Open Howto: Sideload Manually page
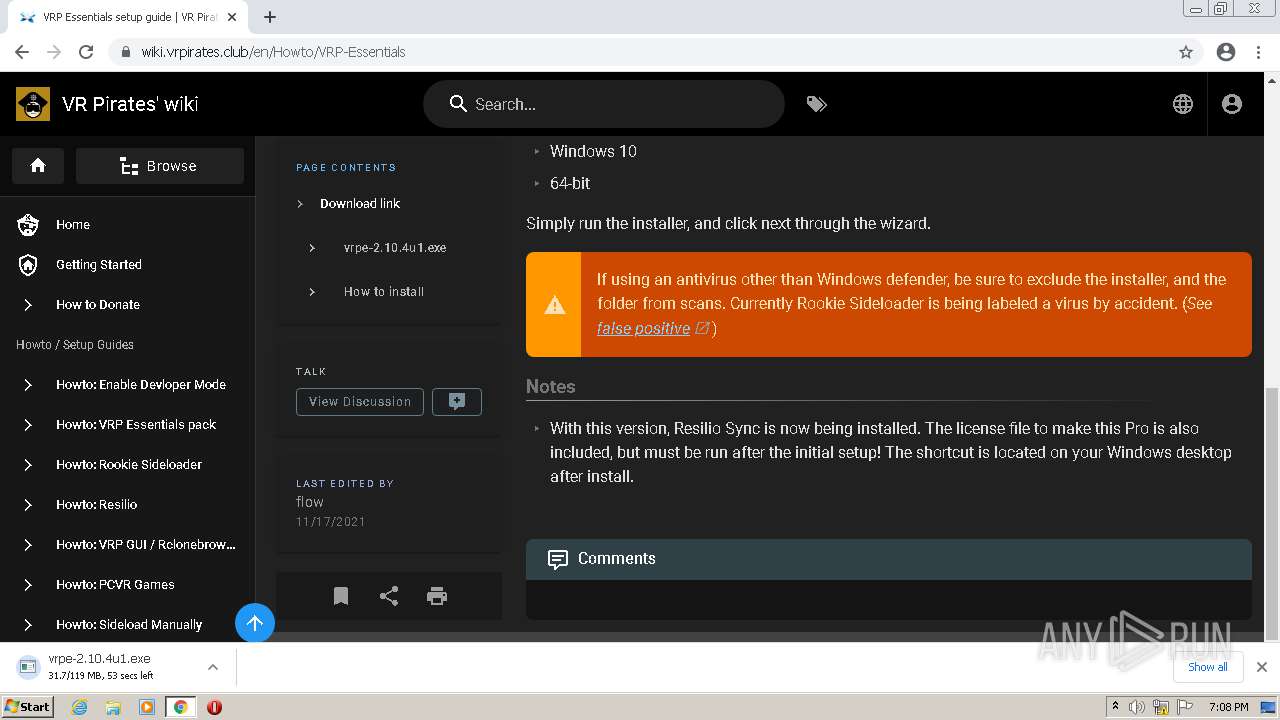The width and height of the screenshot is (1280, 720). pyautogui.click(x=129, y=625)
